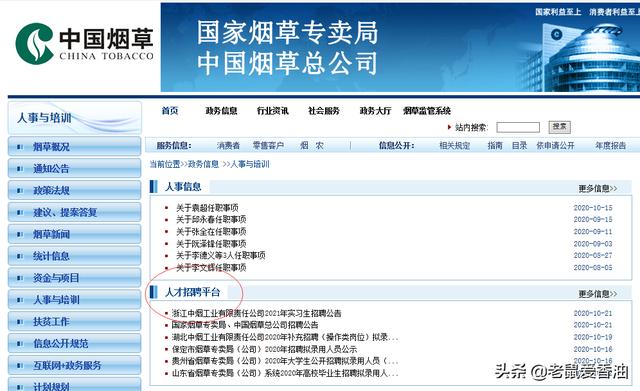Open 更多信息>> for 人才招聘平台

pos(598,293)
